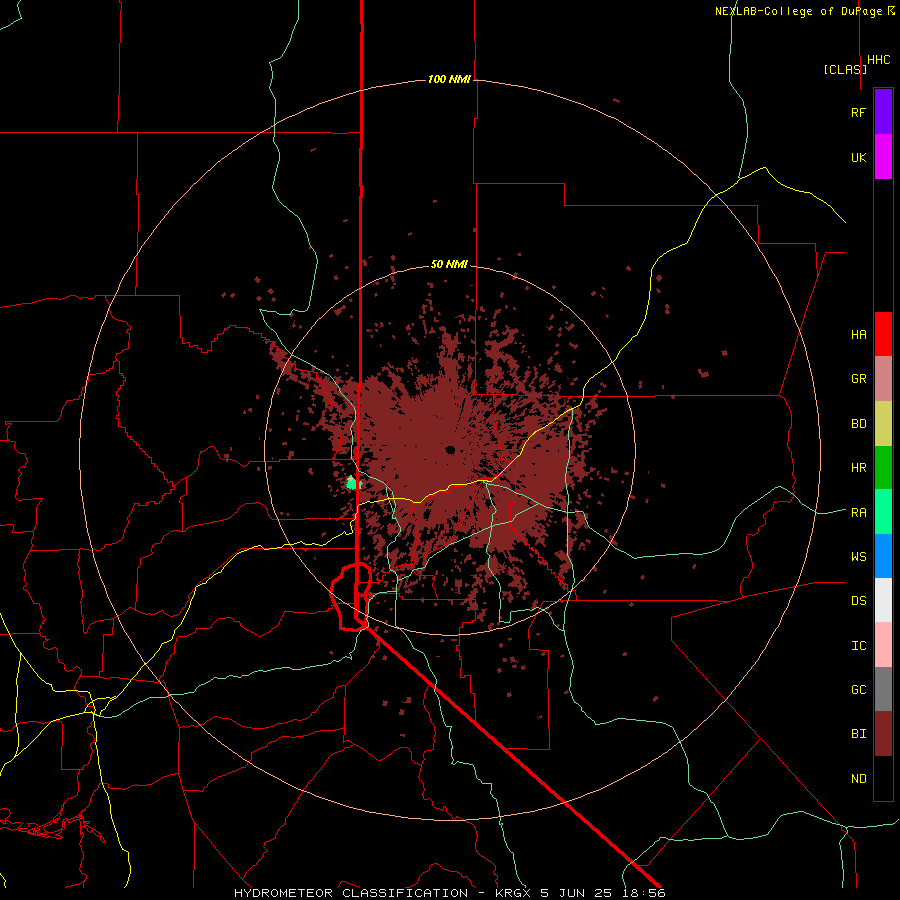Screen dimensions: 900x900
Task: Click the light pink IC color swatch
Action: click(x=883, y=645)
